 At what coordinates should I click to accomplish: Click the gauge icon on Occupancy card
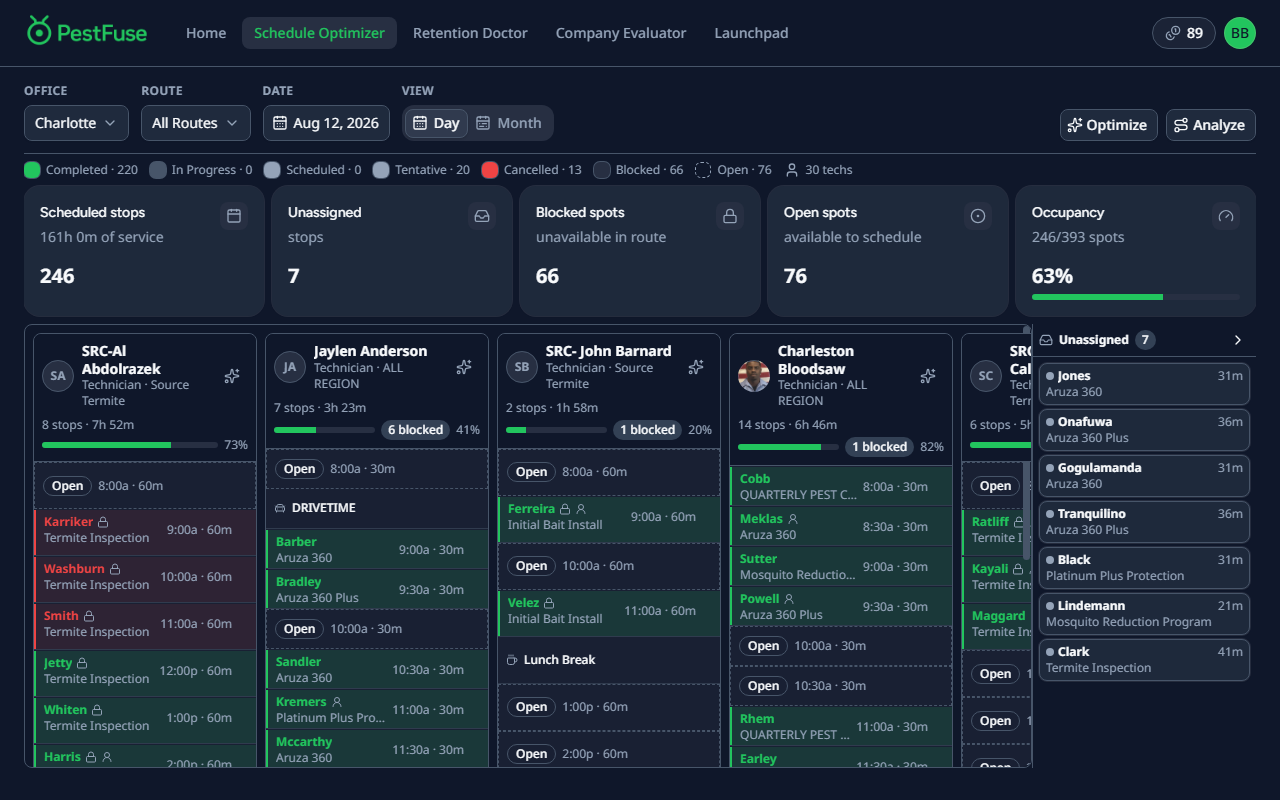(1226, 215)
